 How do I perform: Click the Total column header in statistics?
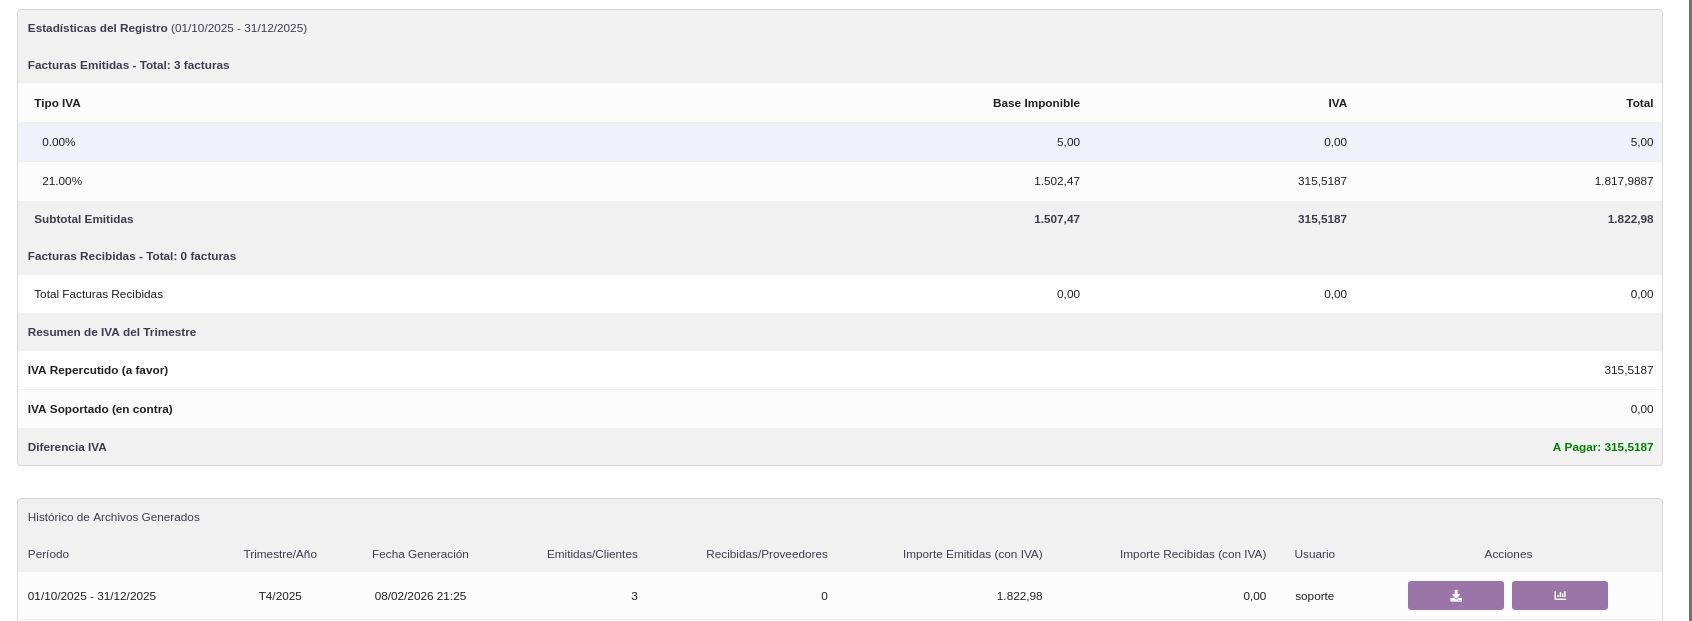coord(1638,103)
